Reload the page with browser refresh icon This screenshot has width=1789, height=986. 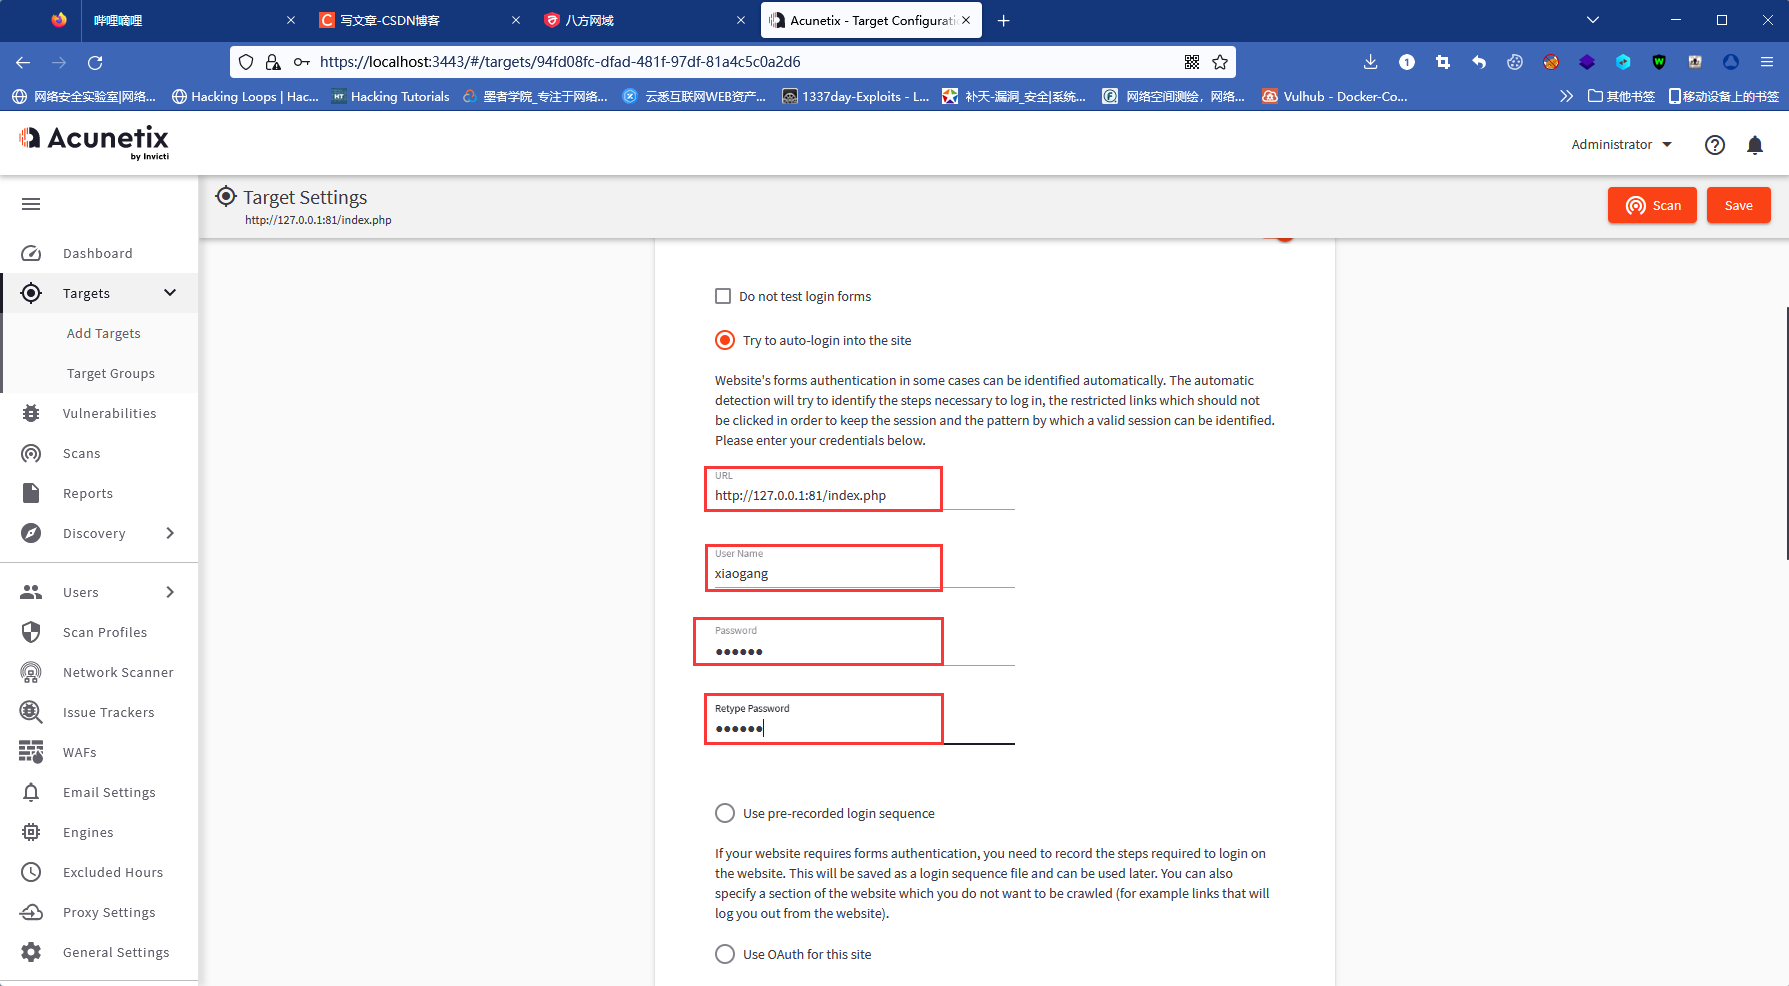click(x=95, y=62)
